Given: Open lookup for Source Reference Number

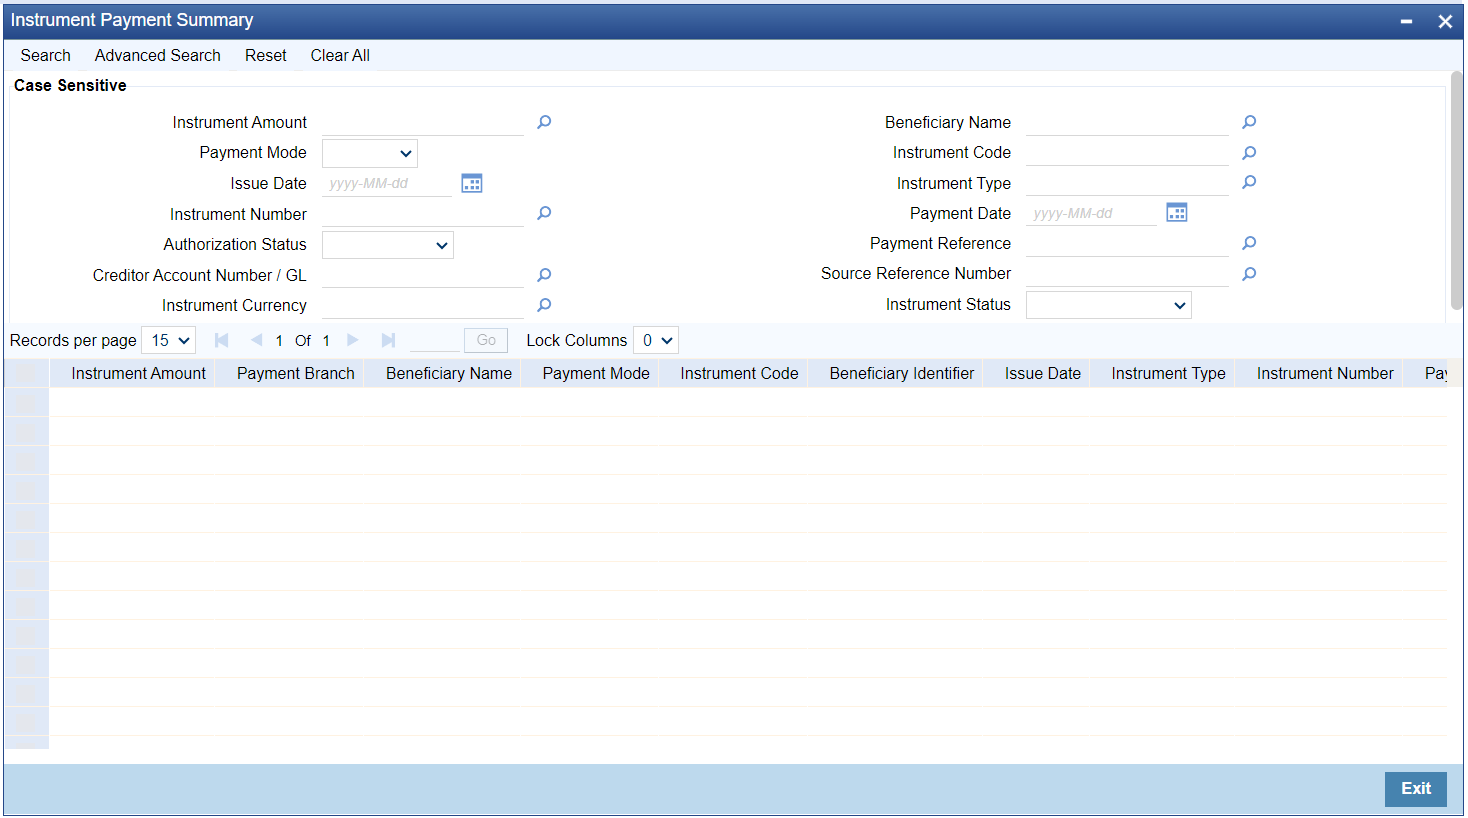Looking at the screenshot, I should (x=1249, y=274).
